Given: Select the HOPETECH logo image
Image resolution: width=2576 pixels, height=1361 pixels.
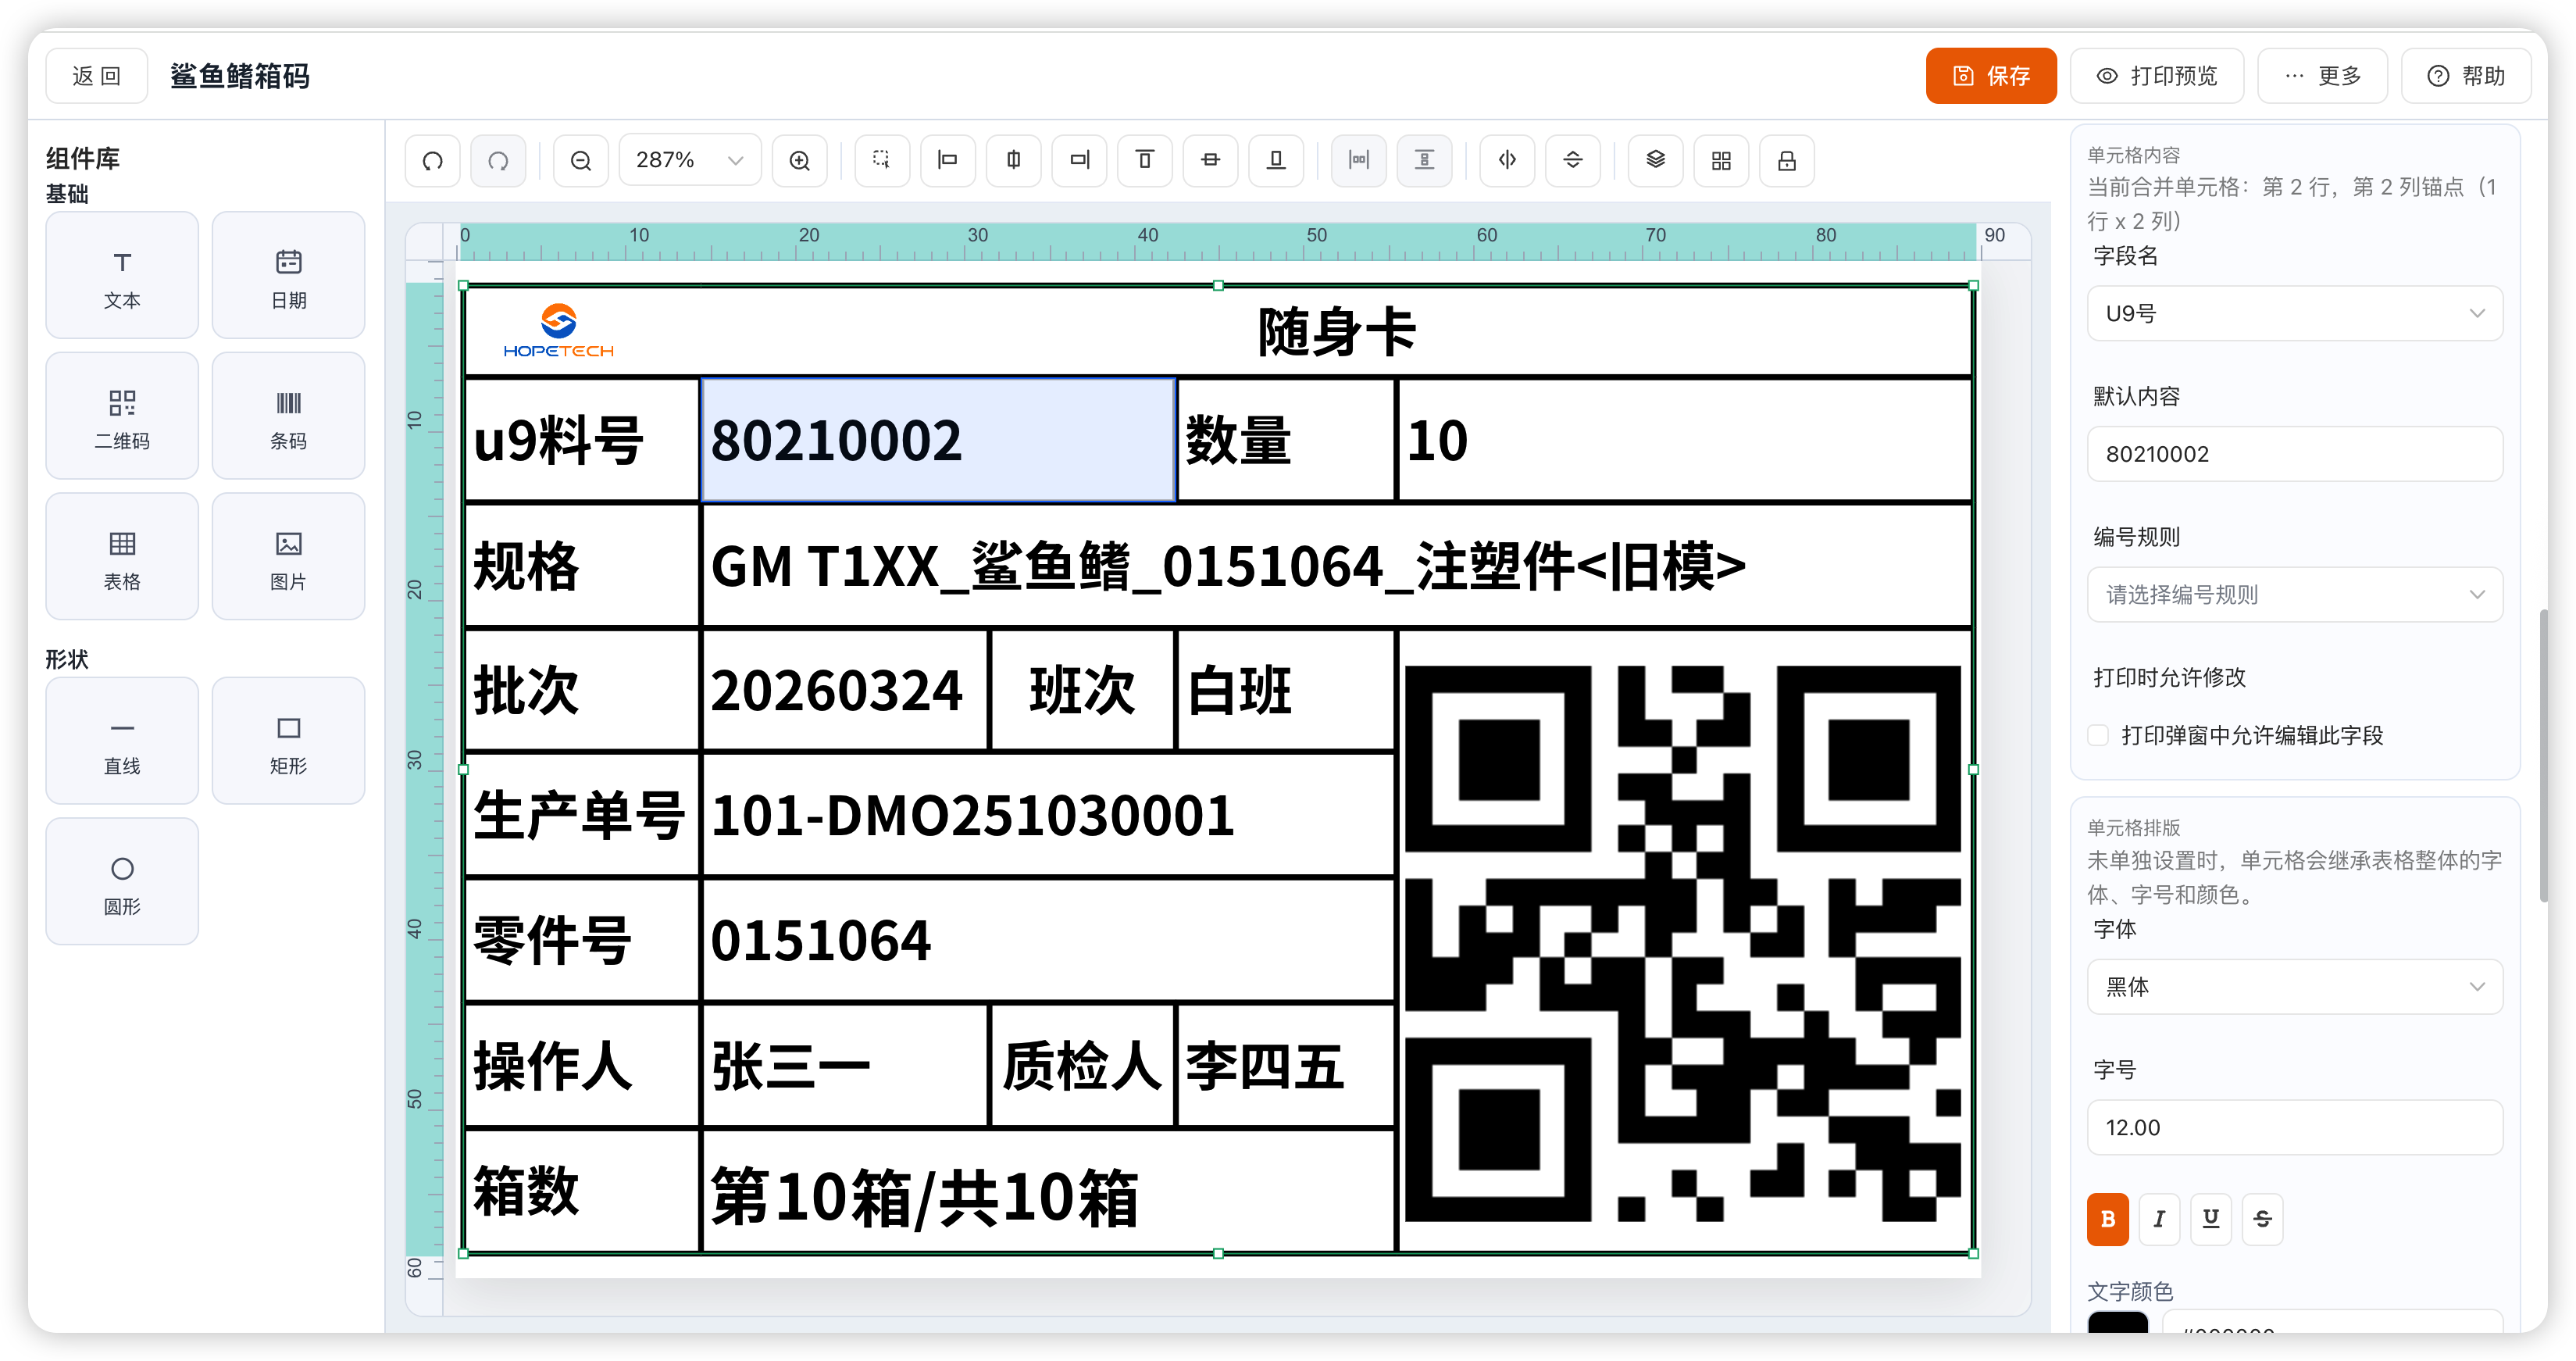Looking at the screenshot, I should pos(558,331).
